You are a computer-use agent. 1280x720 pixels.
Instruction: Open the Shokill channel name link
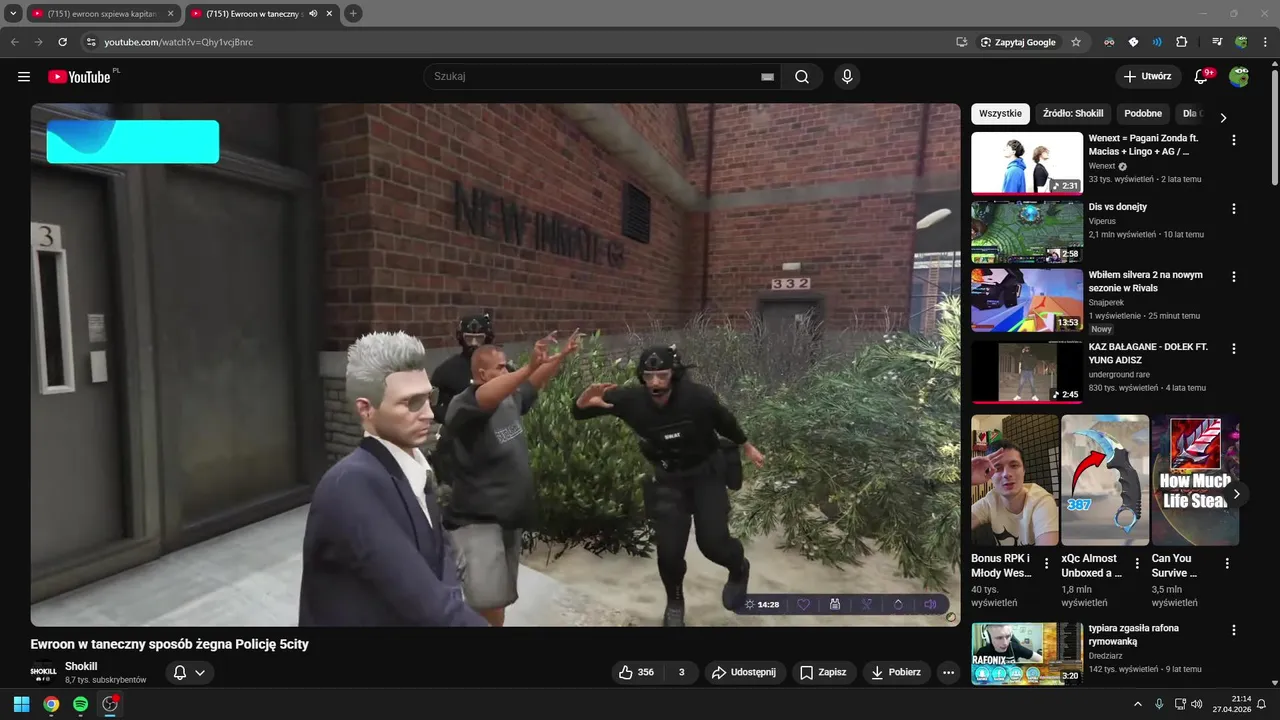pyautogui.click(x=81, y=667)
